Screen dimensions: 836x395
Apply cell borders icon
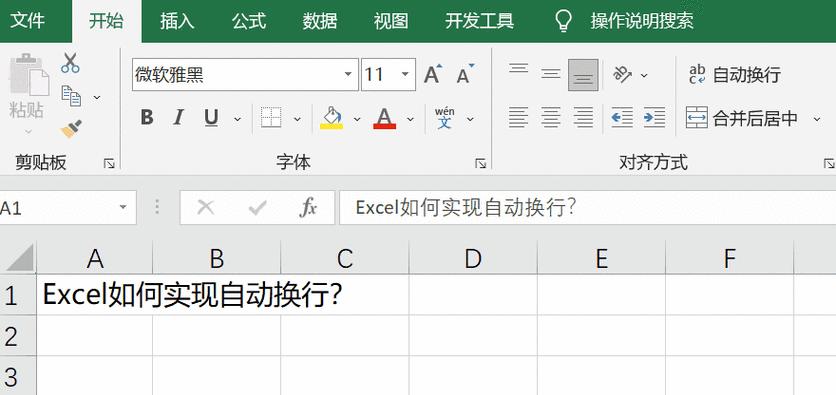click(x=271, y=117)
